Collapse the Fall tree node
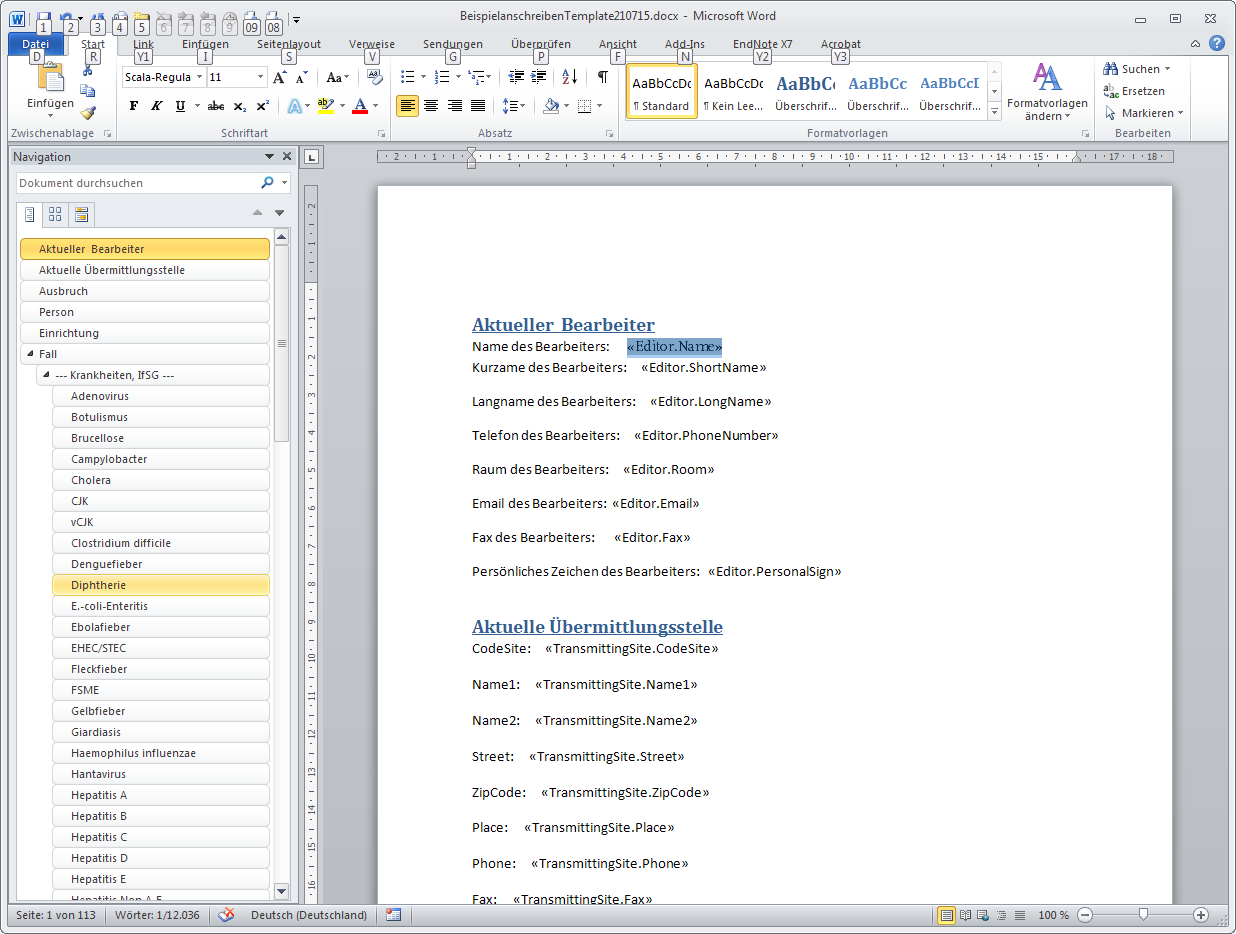The width and height of the screenshot is (1236, 934). click(x=30, y=354)
